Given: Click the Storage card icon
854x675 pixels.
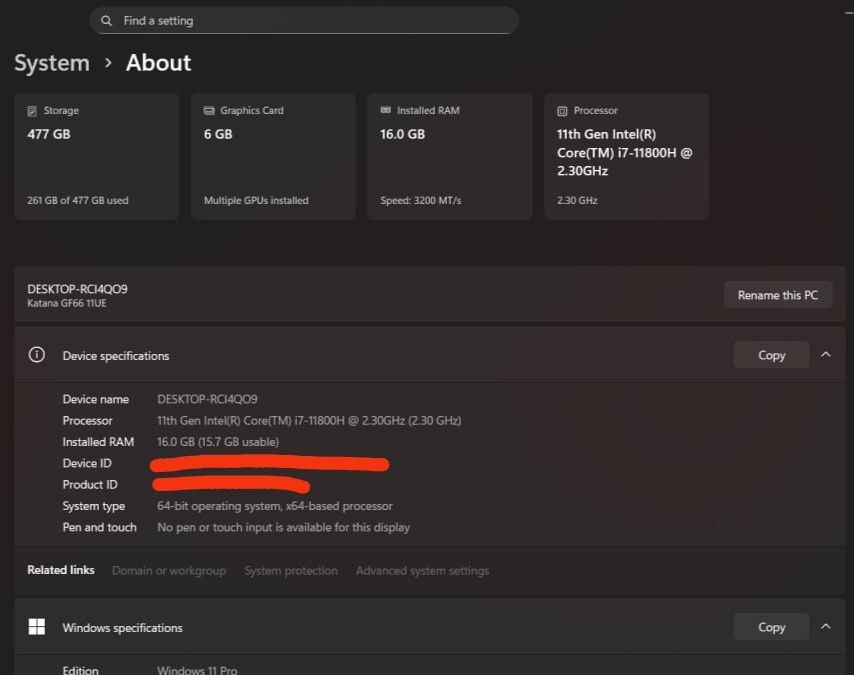Looking at the screenshot, I should (32, 111).
